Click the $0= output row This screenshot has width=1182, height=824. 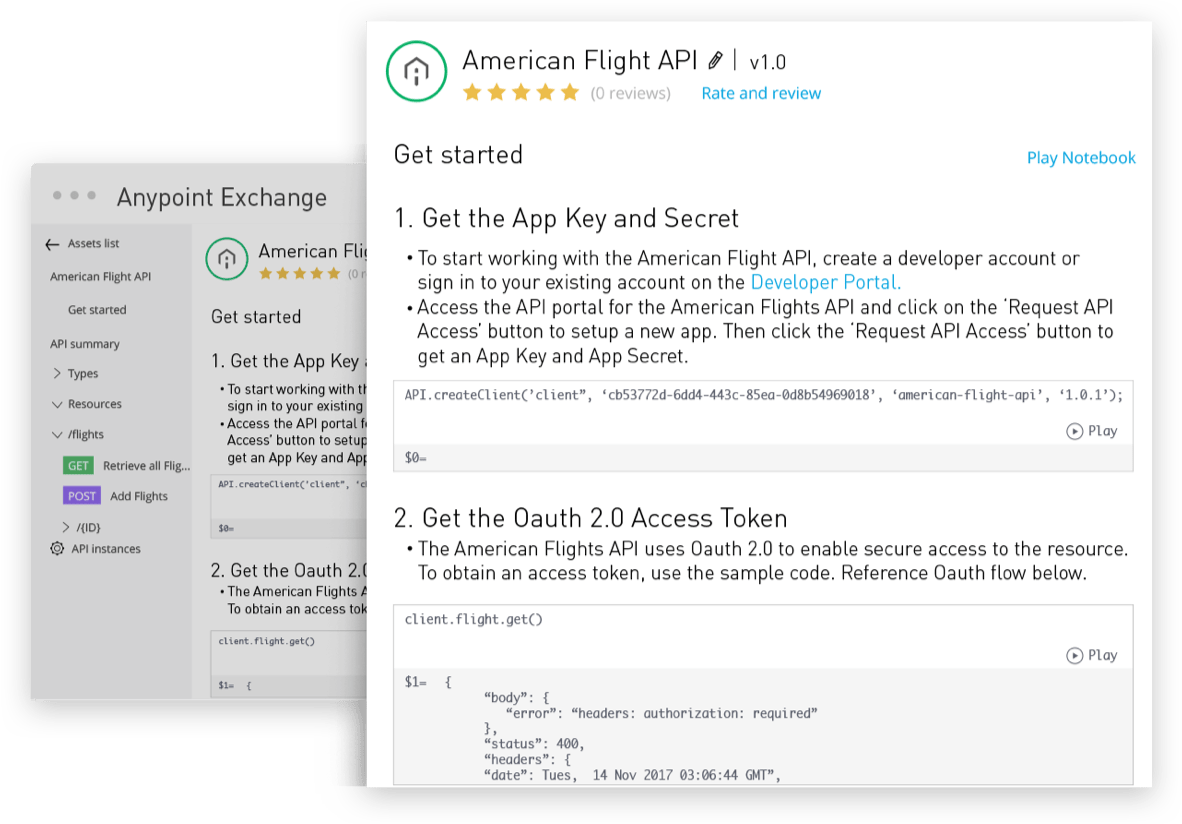pyautogui.click(x=763, y=458)
